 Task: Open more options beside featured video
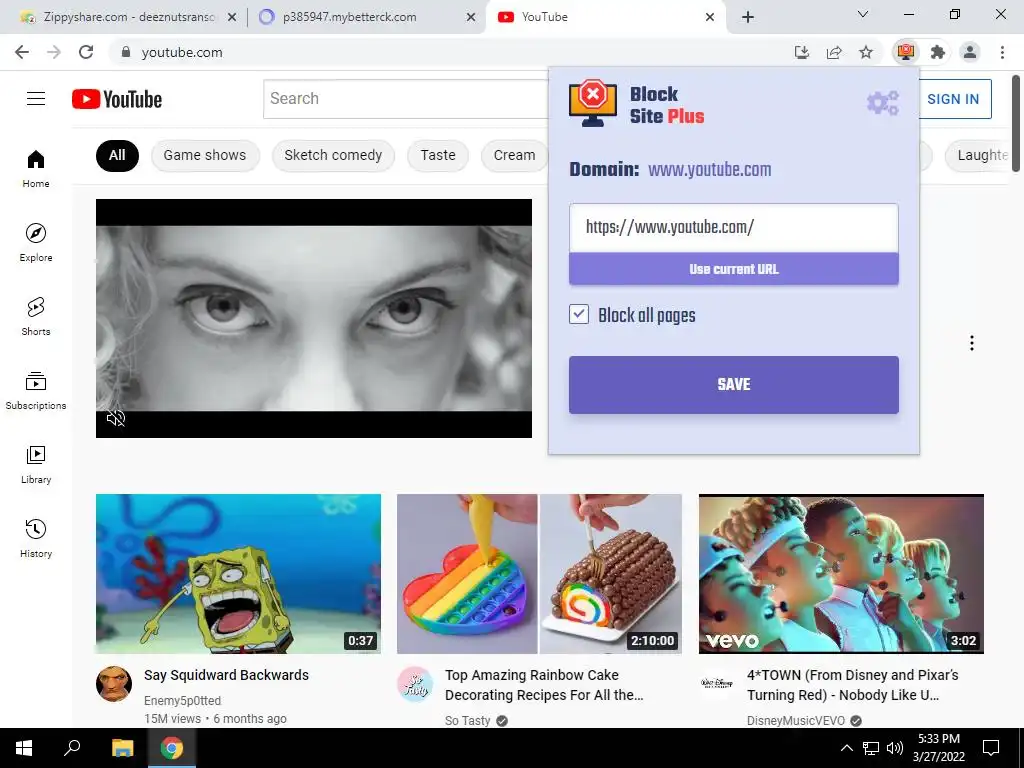972,343
